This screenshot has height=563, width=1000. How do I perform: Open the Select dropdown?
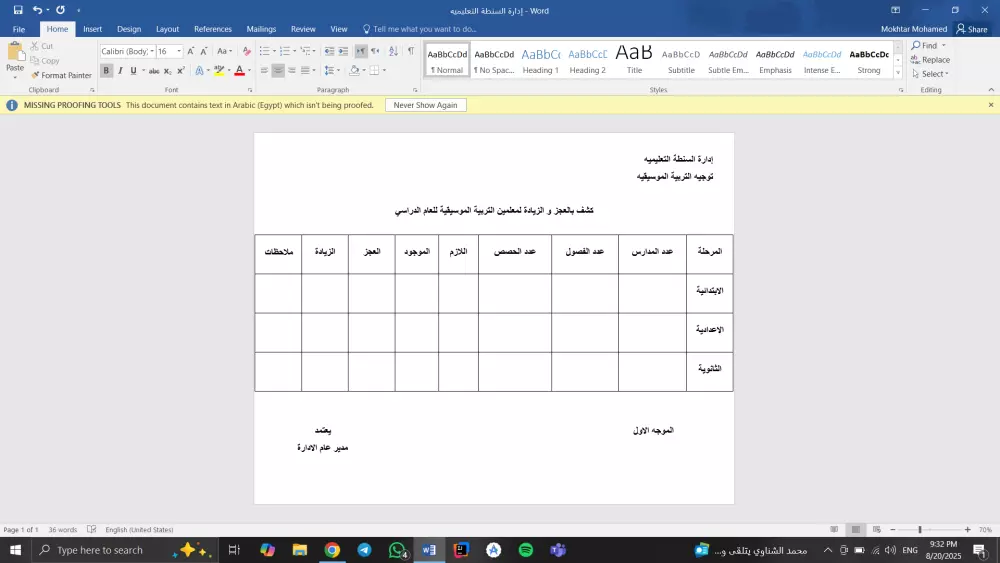(x=930, y=74)
